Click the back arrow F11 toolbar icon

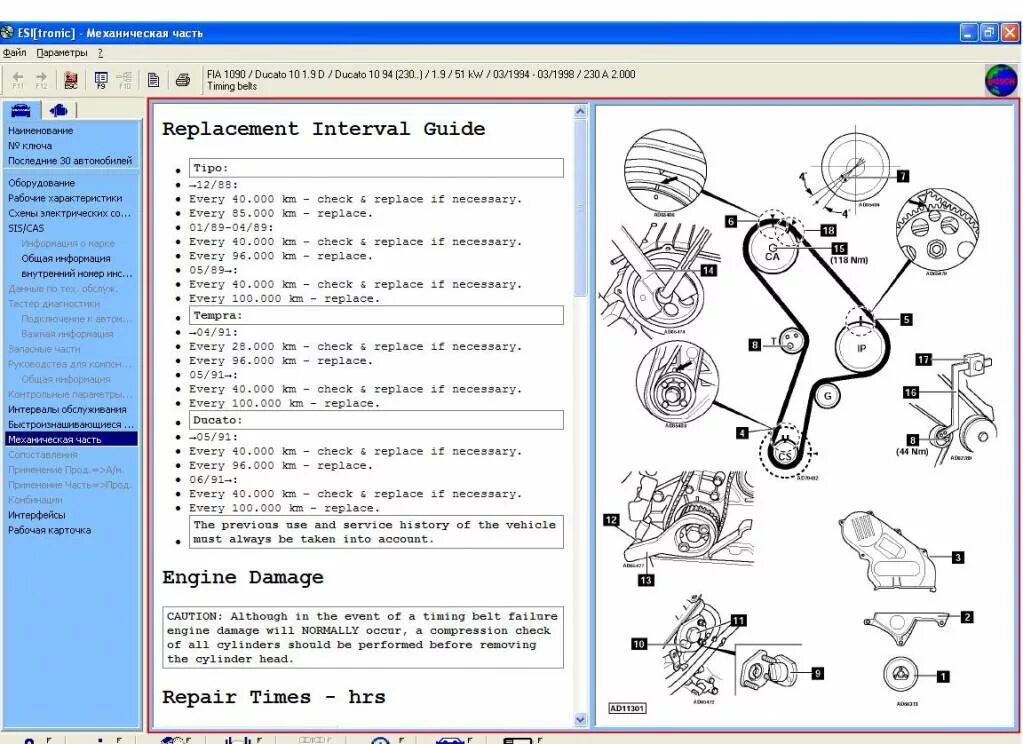click(x=18, y=80)
